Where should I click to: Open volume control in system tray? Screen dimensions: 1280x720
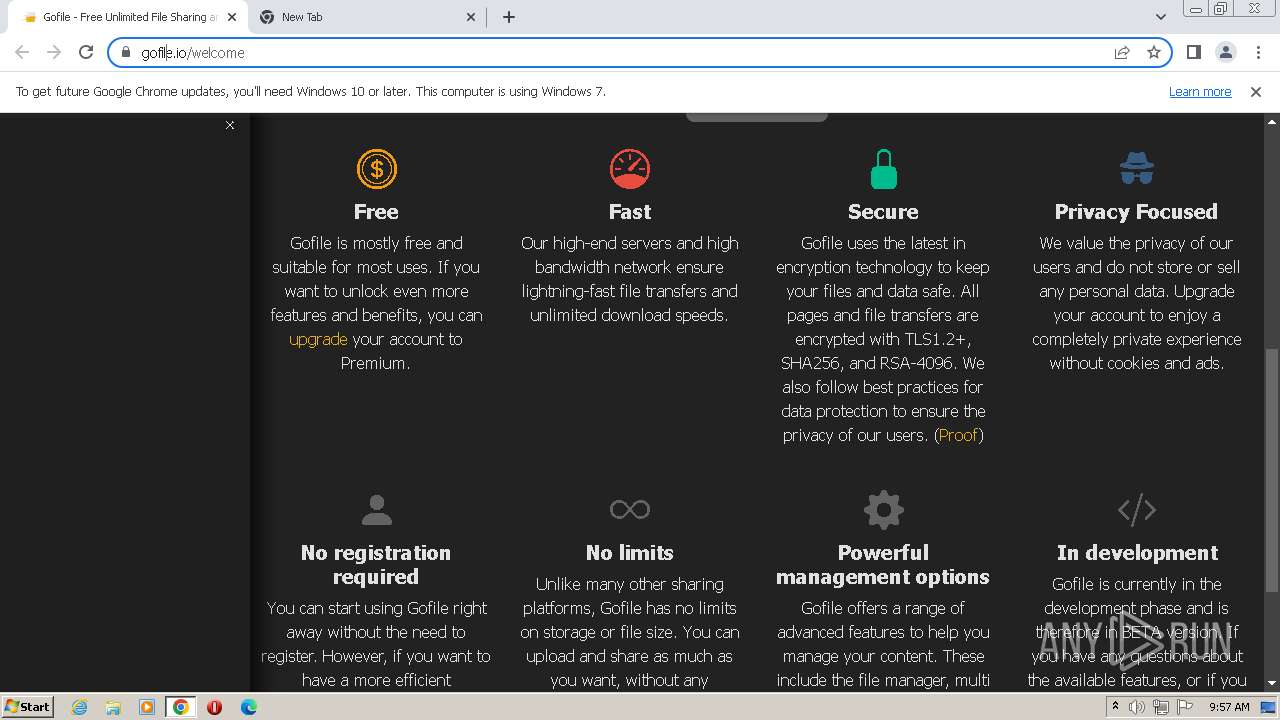tap(1137, 707)
